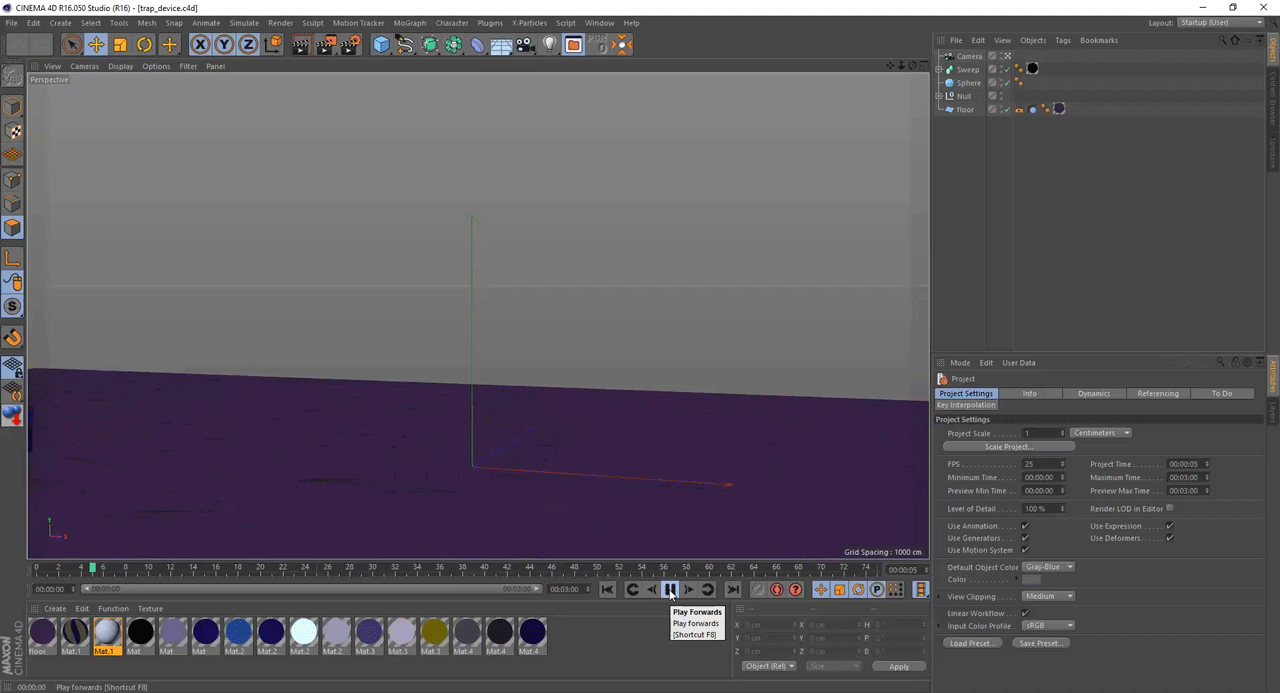Expand the Sweep object hierarchy
Screen dimensions: 1280x693
[939, 70]
